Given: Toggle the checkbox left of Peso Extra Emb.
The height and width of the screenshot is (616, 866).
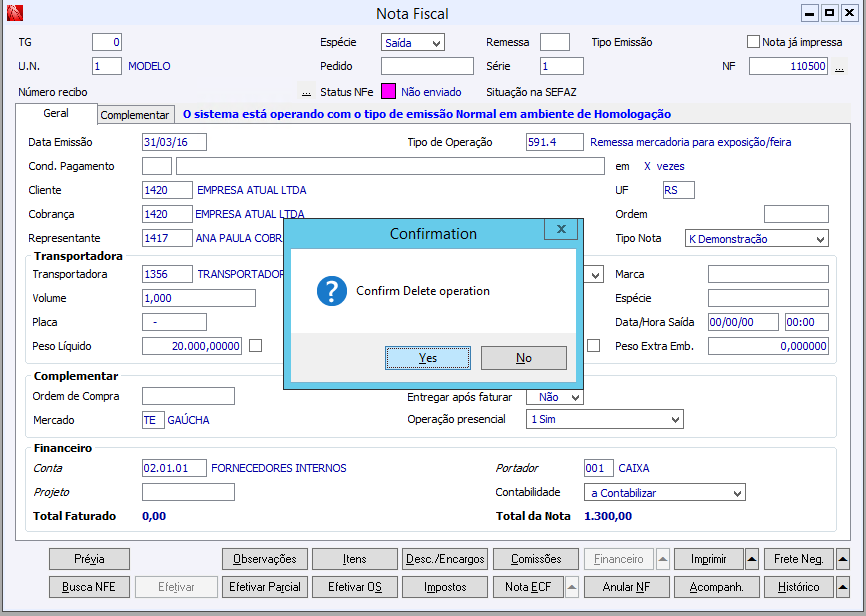Looking at the screenshot, I should coord(594,346).
